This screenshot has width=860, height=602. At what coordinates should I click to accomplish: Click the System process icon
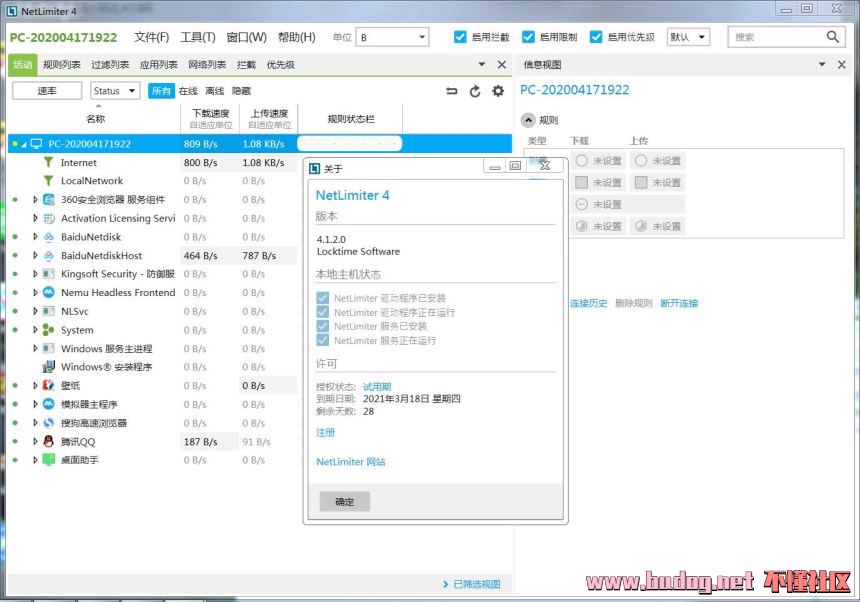tap(48, 330)
